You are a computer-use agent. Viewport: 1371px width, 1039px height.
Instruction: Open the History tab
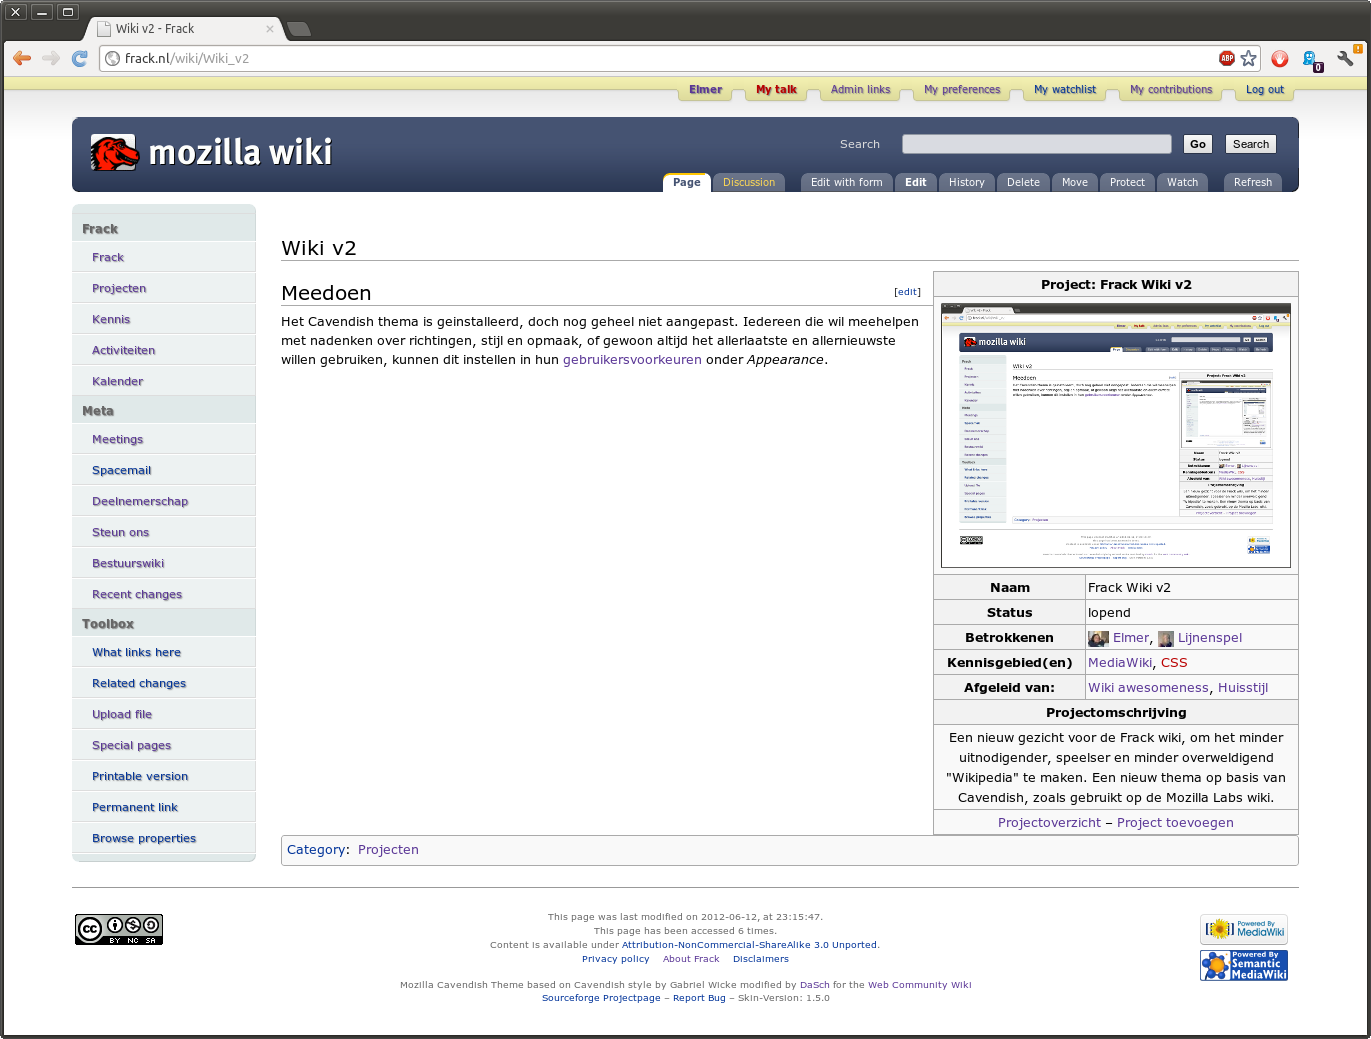pos(967,182)
